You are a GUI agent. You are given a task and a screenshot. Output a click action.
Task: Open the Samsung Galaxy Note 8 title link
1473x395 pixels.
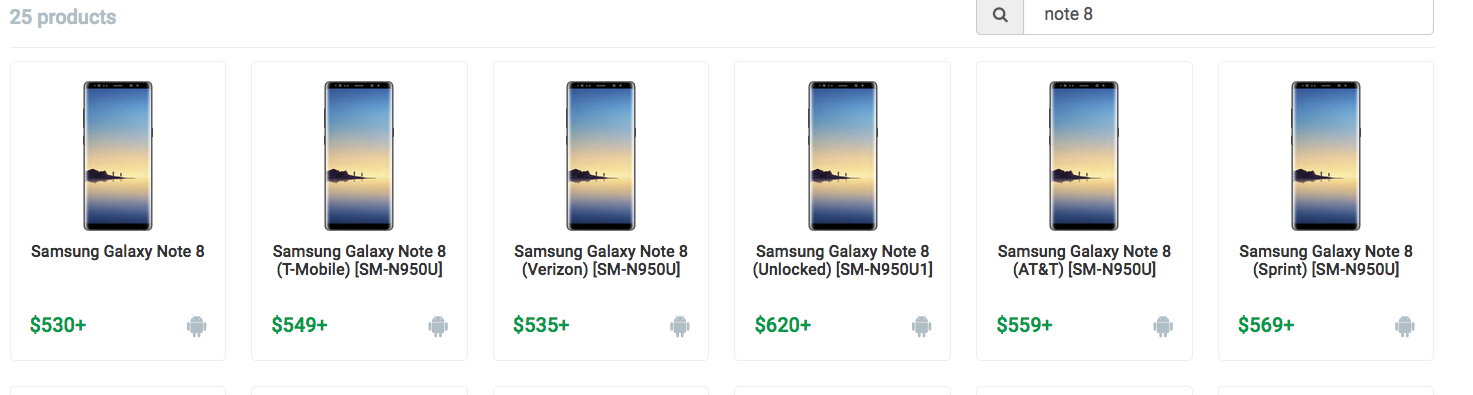point(118,251)
